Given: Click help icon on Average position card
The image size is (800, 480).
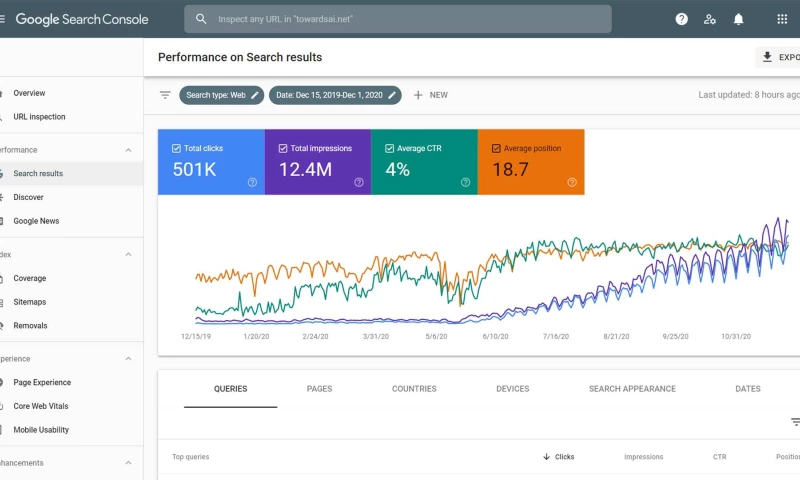Looking at the screenshot, I should coord(572,182).
